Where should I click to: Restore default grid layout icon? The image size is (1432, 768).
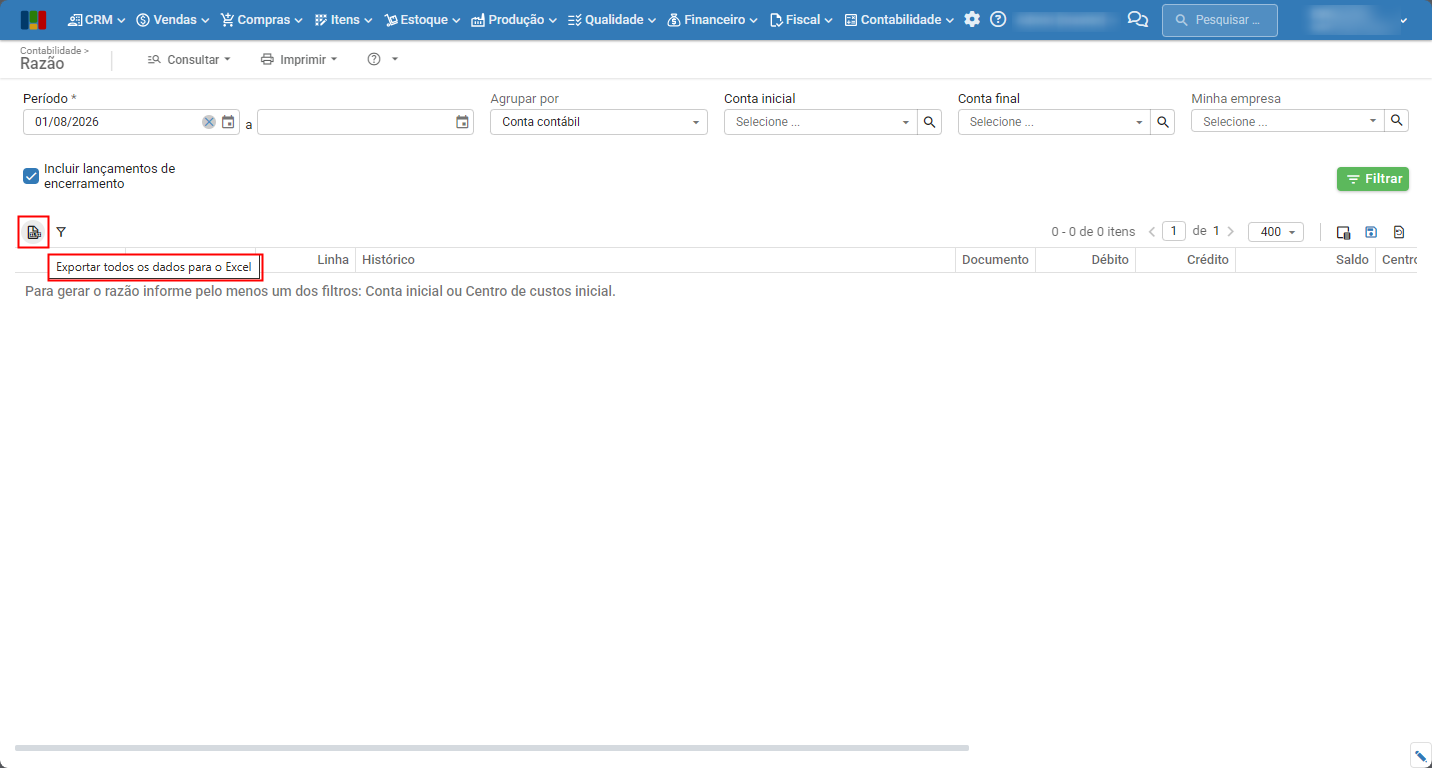tap(1399, 232)
